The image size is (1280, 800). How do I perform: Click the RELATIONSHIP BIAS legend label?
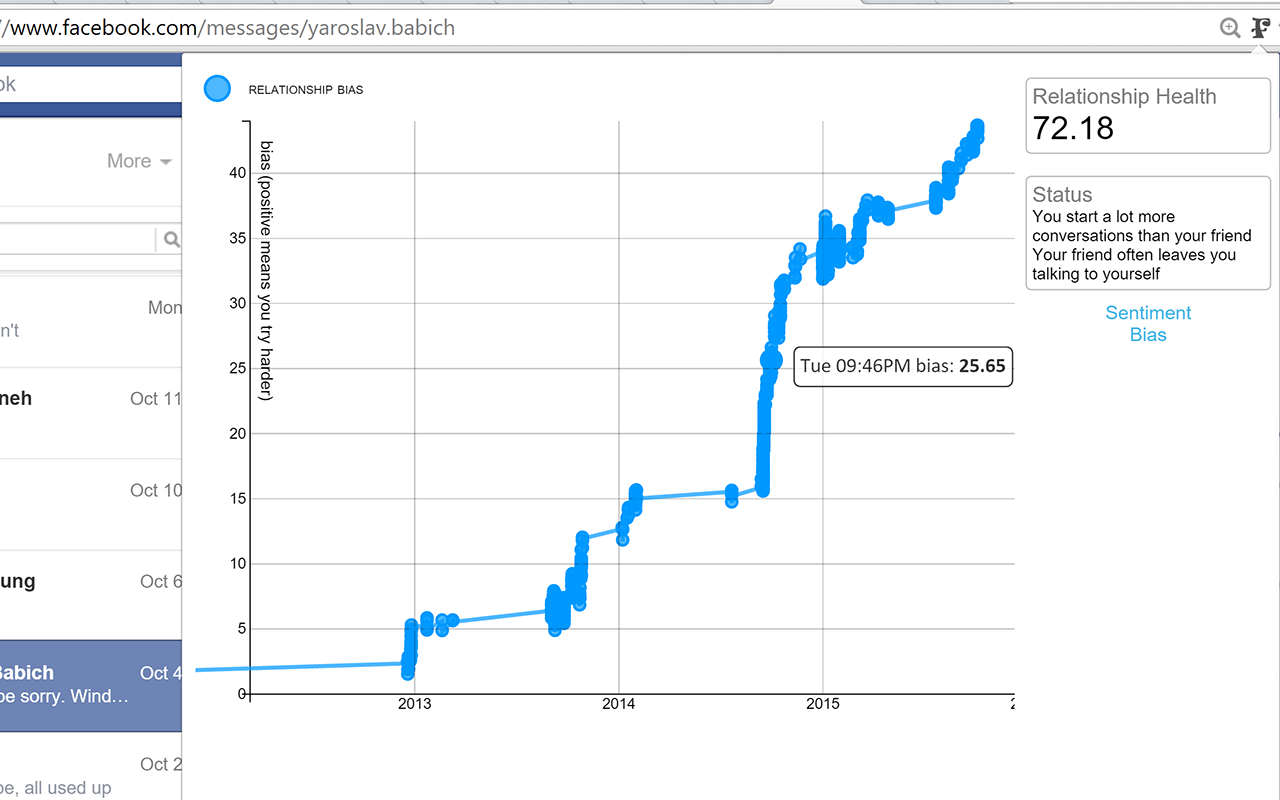click(306, 90)
